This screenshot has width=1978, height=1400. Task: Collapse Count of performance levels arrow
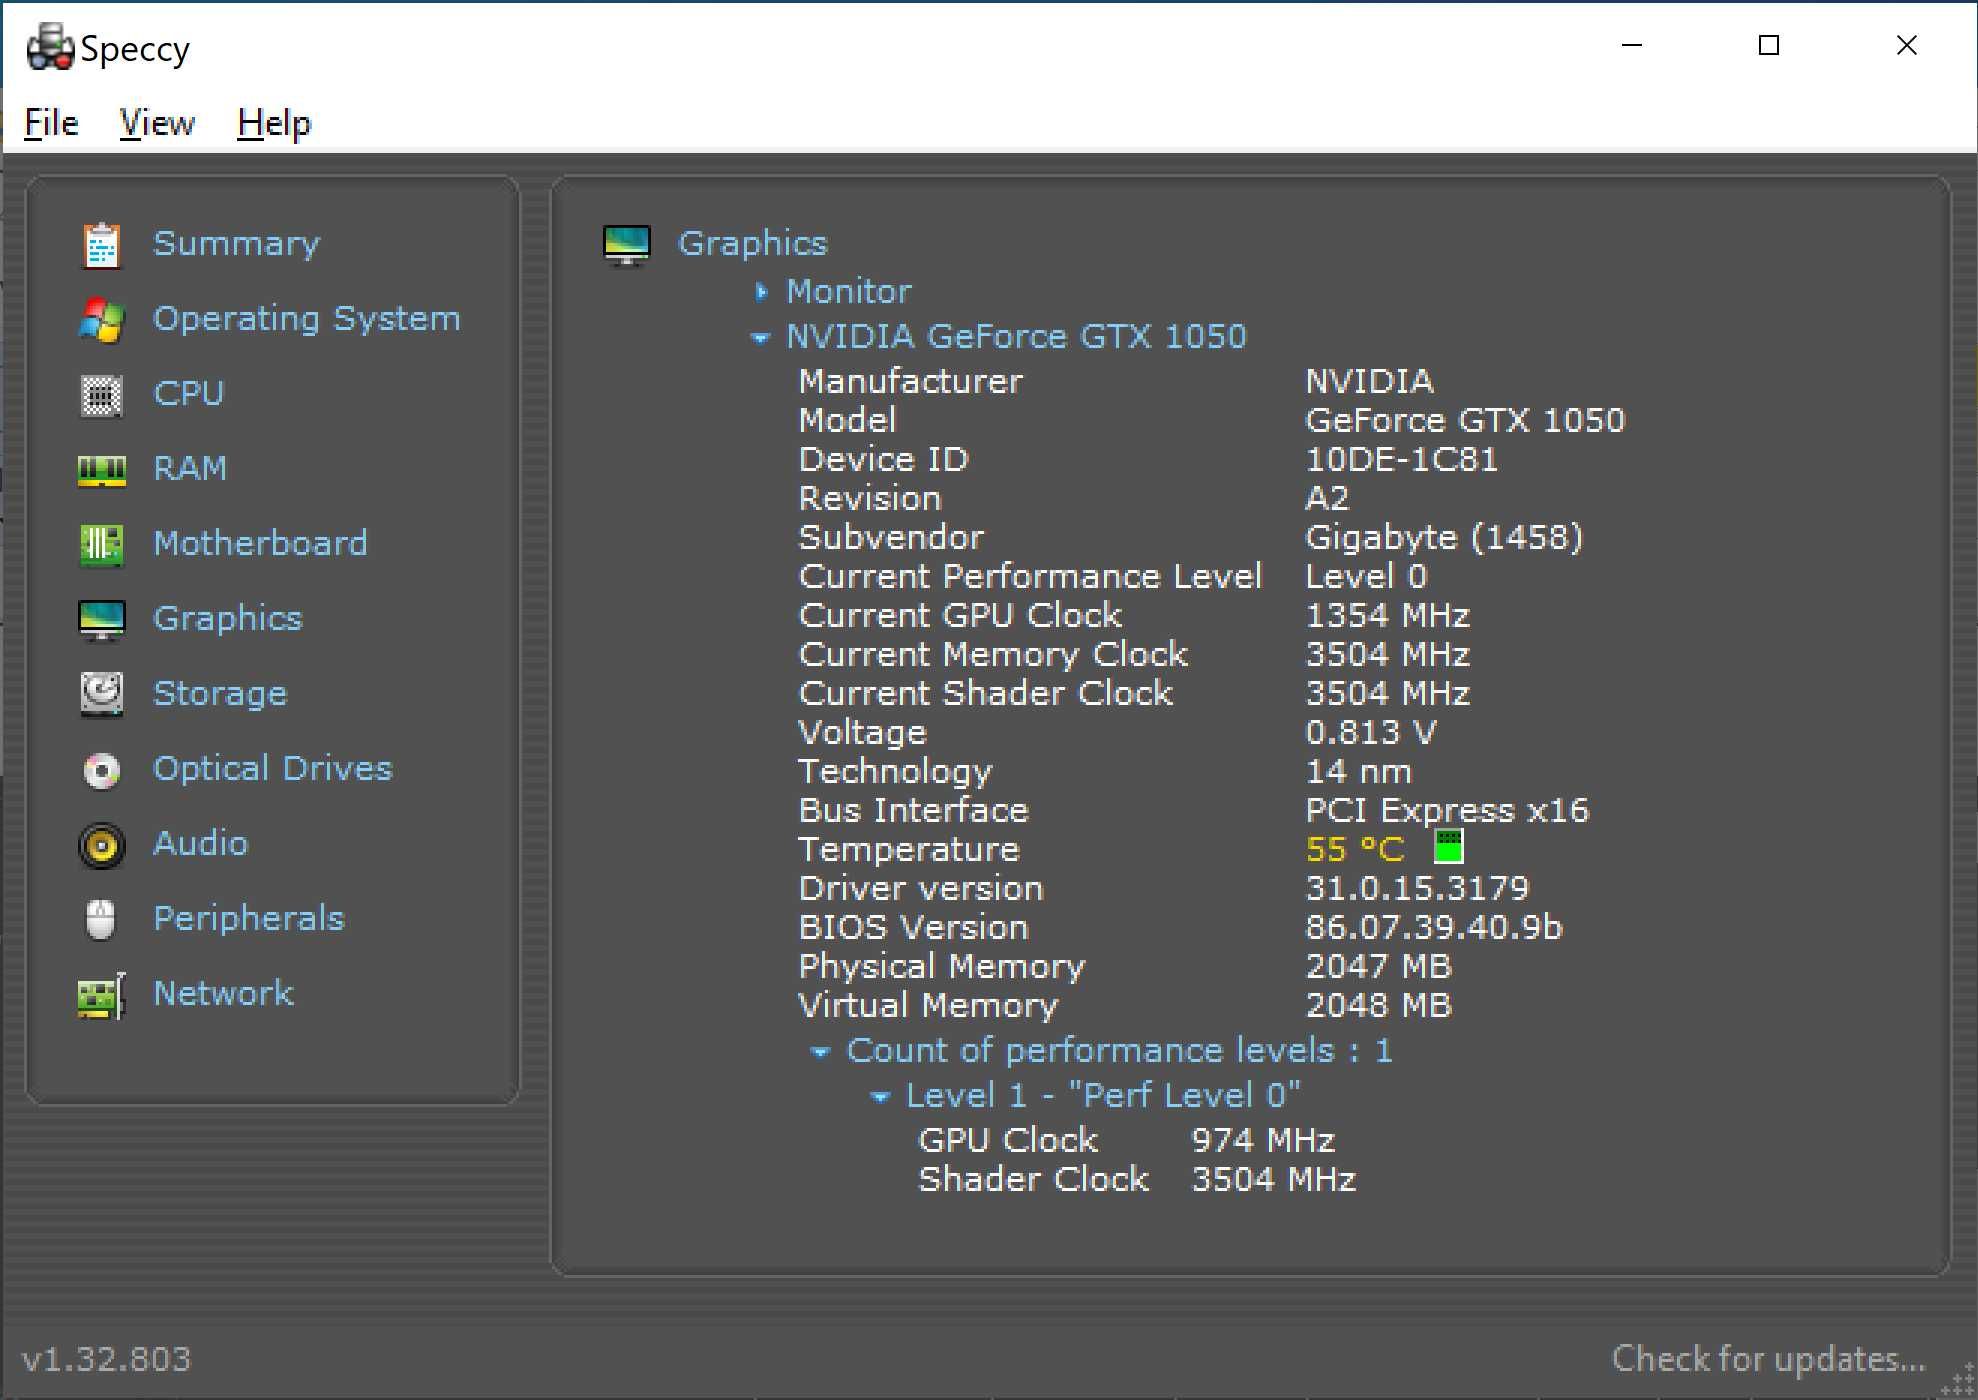820,1052
